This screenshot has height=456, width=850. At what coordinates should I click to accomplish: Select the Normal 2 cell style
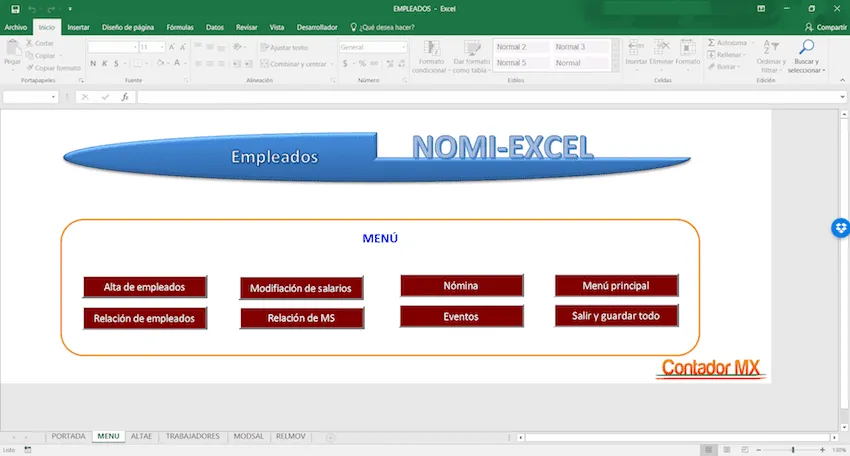tap(521, 47)
